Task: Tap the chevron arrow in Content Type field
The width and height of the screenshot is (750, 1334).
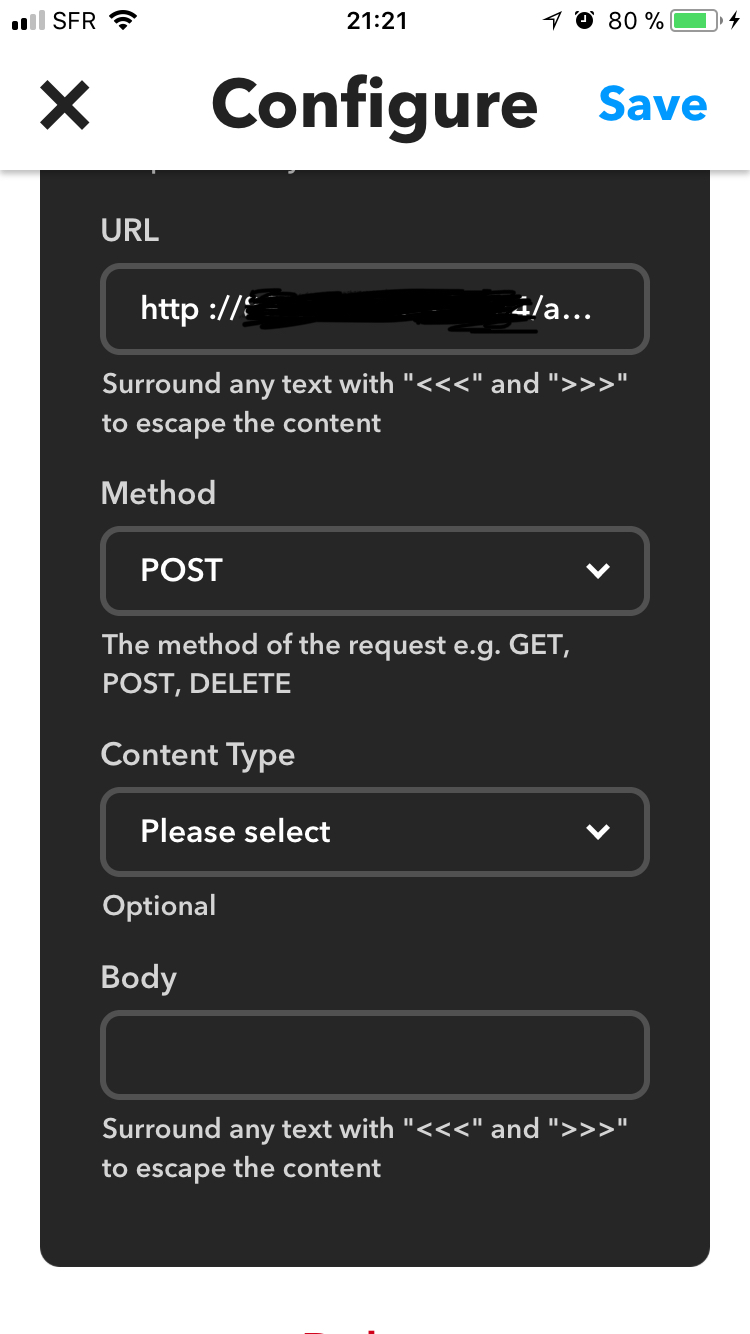Action: 598,832
